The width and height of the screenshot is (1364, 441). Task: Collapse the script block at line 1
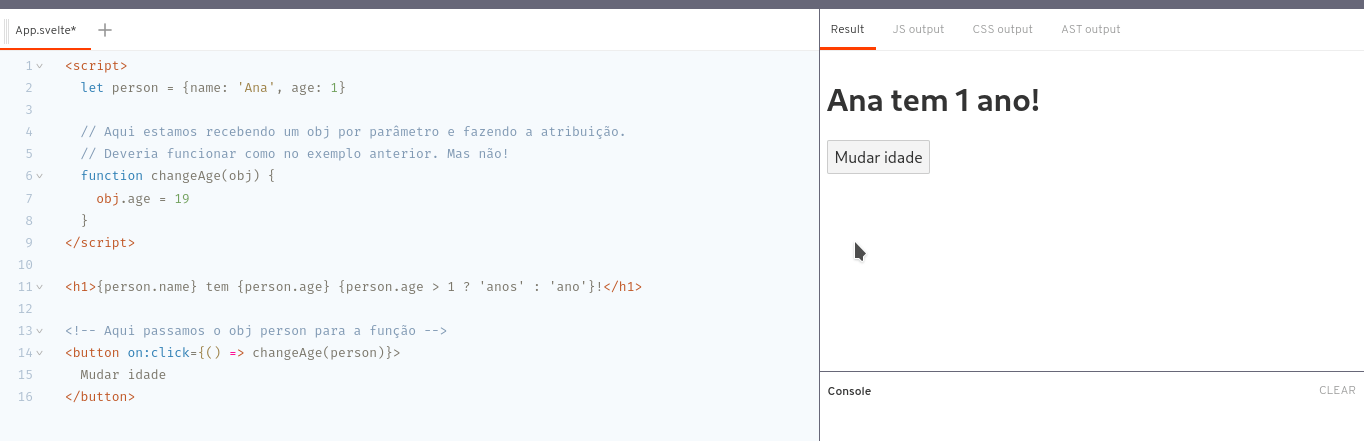pyautogui.click(x=40, y=66)
